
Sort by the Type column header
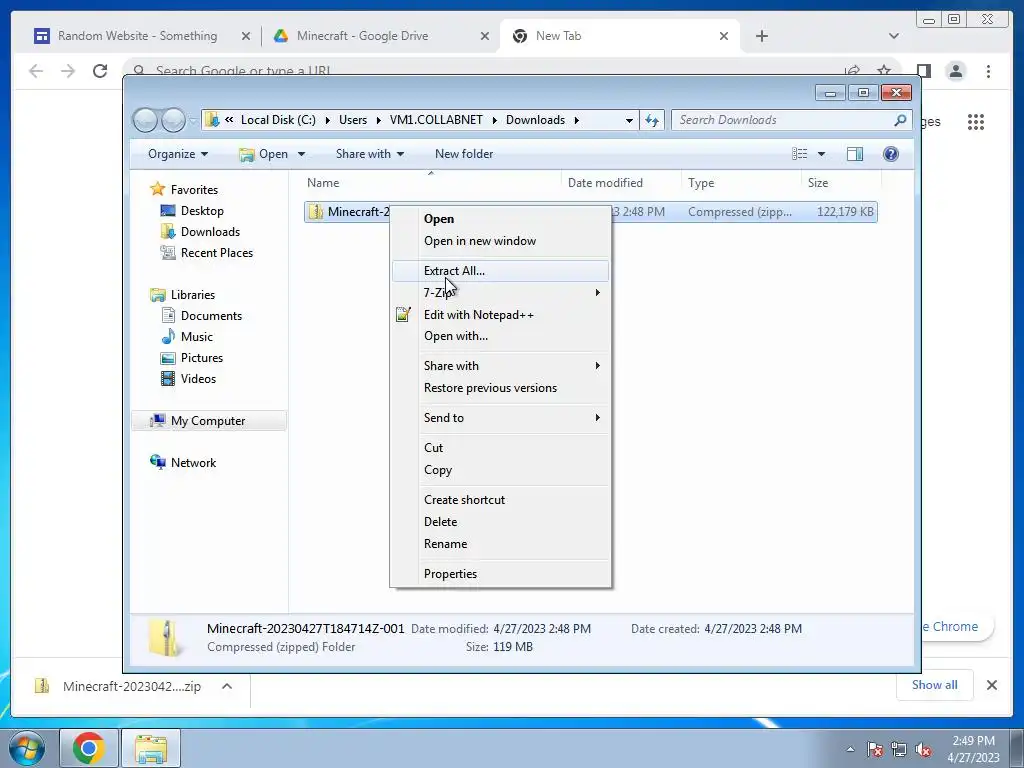pos(741,183)
